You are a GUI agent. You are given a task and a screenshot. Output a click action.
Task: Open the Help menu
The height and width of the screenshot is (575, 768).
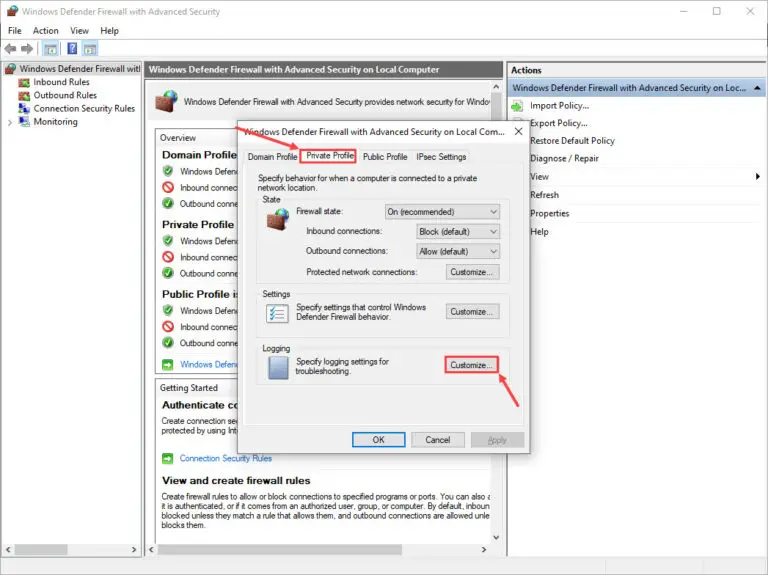coord(109,31)
